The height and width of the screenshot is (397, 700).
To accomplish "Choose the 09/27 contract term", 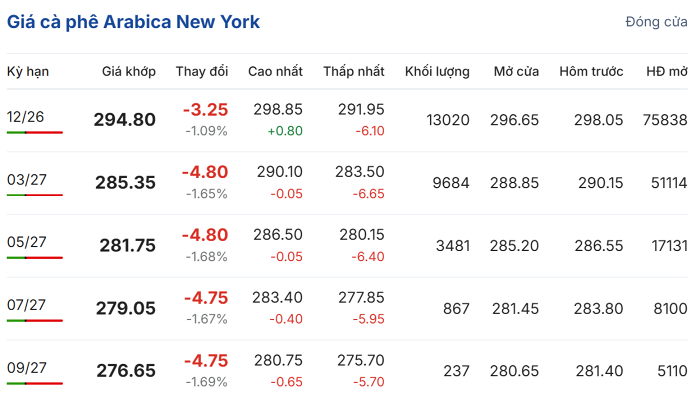I will [x=27, y=368].
